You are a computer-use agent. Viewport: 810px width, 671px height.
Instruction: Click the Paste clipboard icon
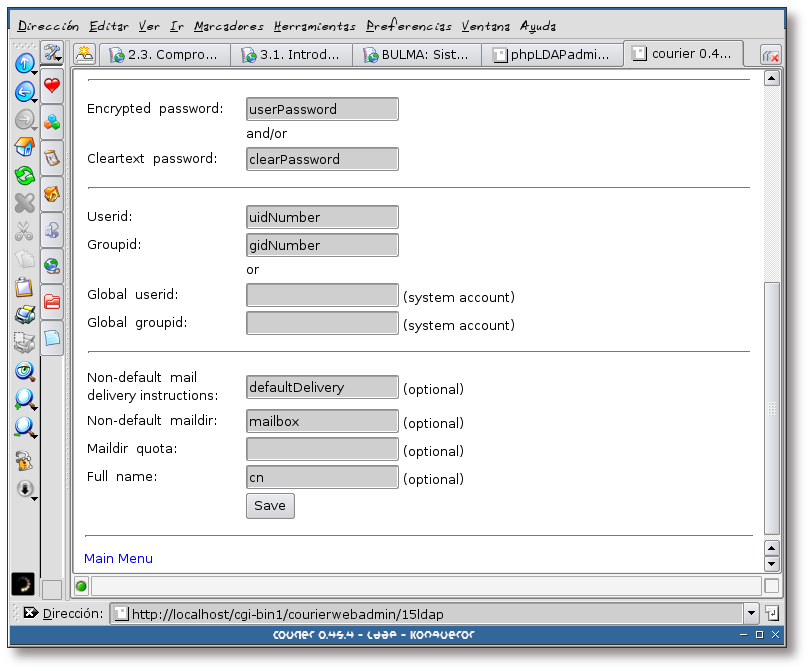click(x=24, y=288)
